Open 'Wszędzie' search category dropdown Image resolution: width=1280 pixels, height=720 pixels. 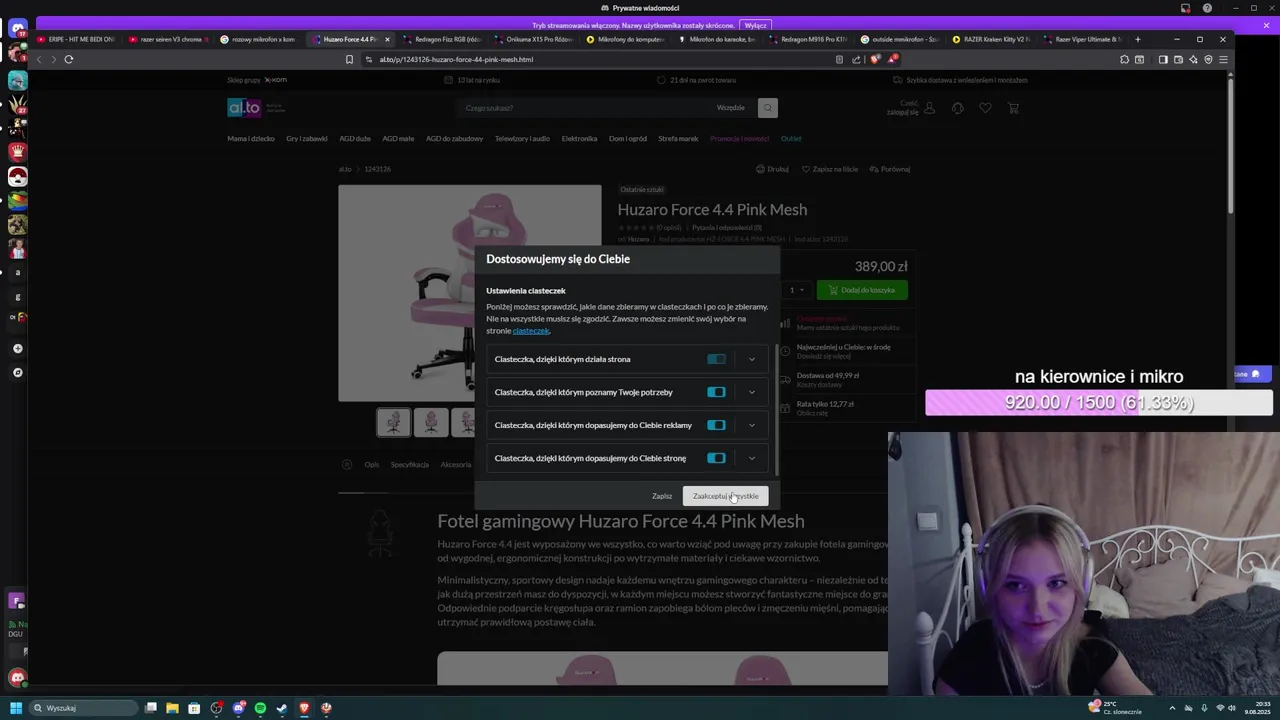click(x=730, y=108)
